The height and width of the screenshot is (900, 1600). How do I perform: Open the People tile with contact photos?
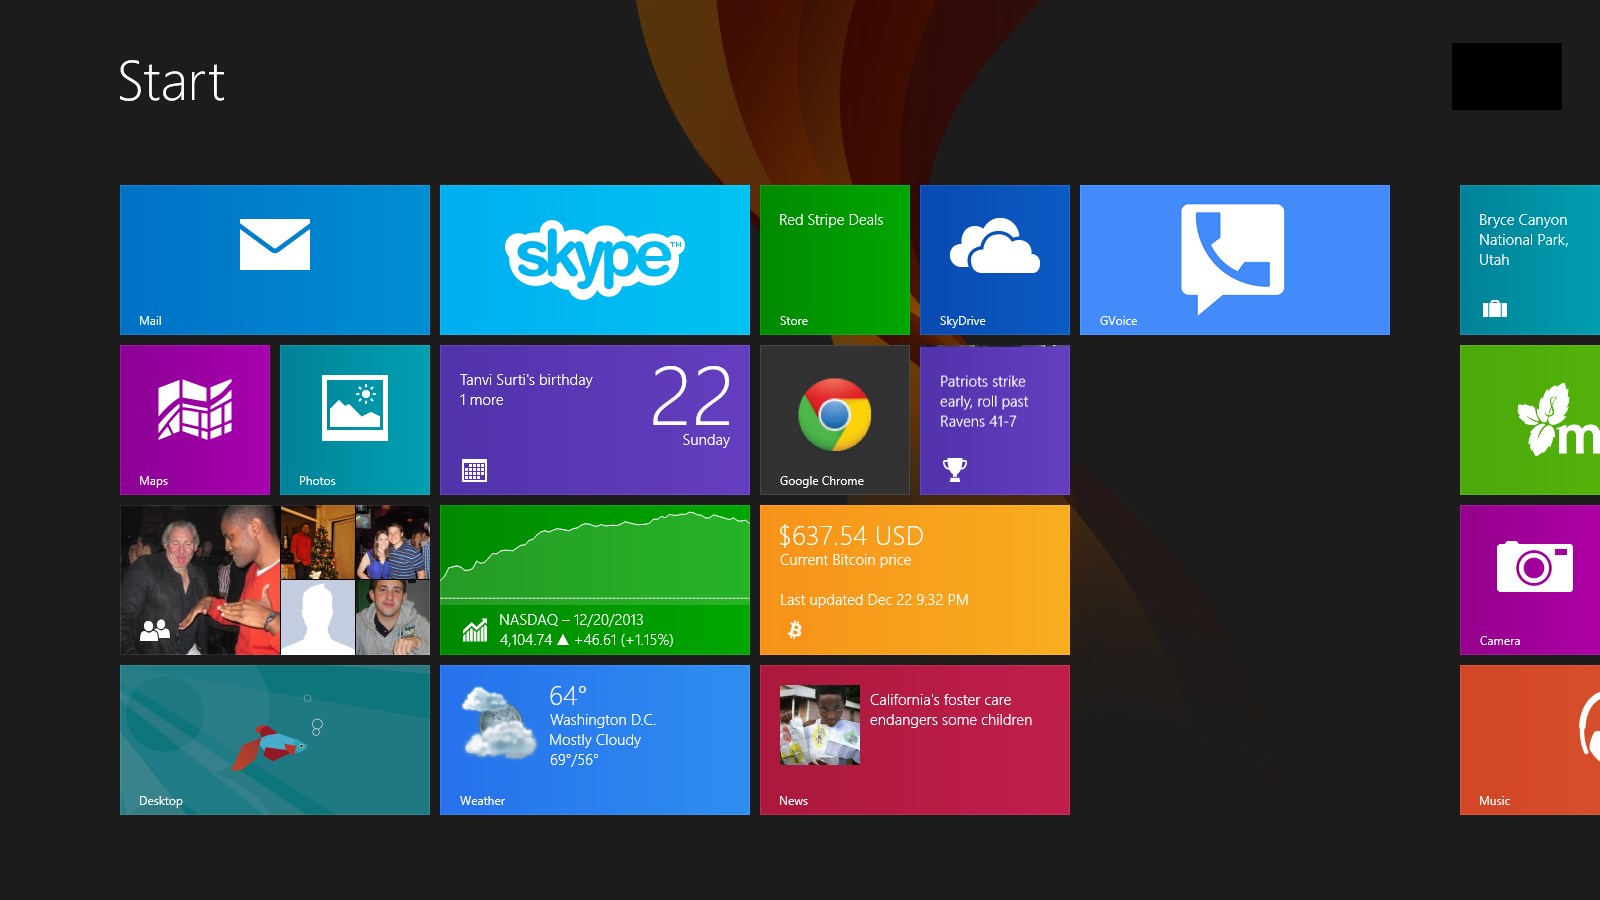[274, 579]
